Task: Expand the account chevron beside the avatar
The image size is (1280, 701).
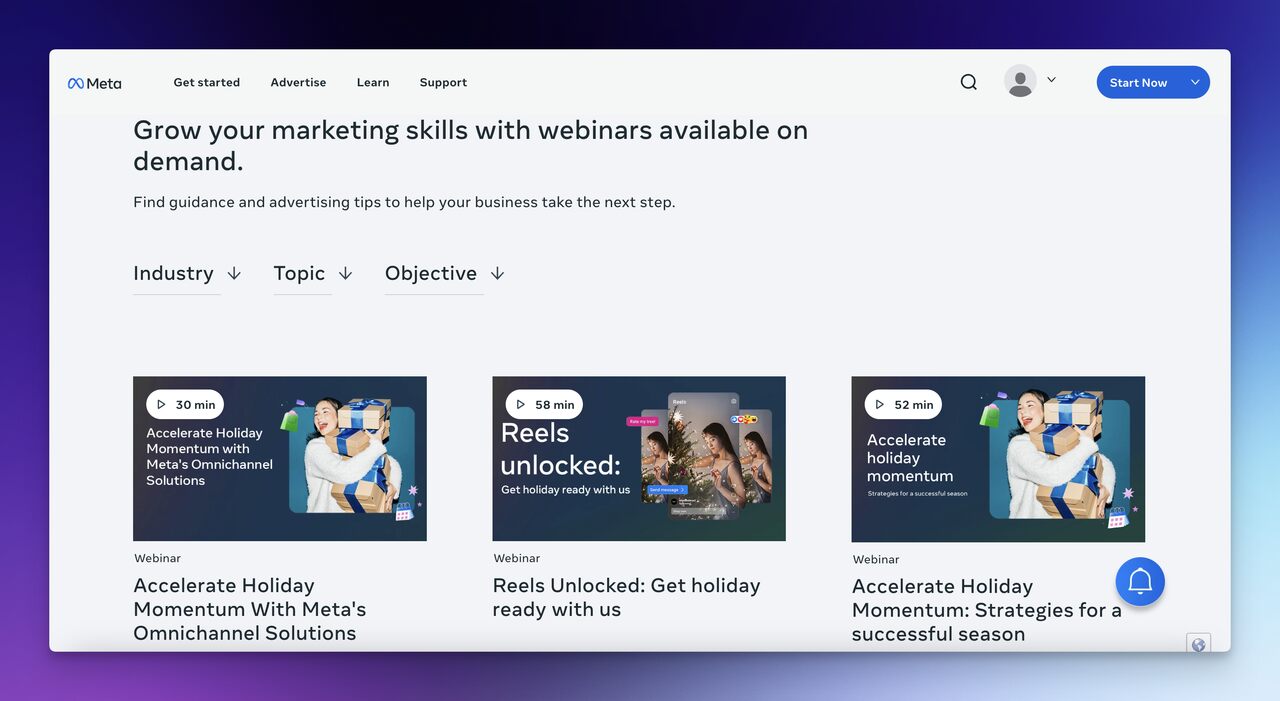Action: (x=1051, y=80)
